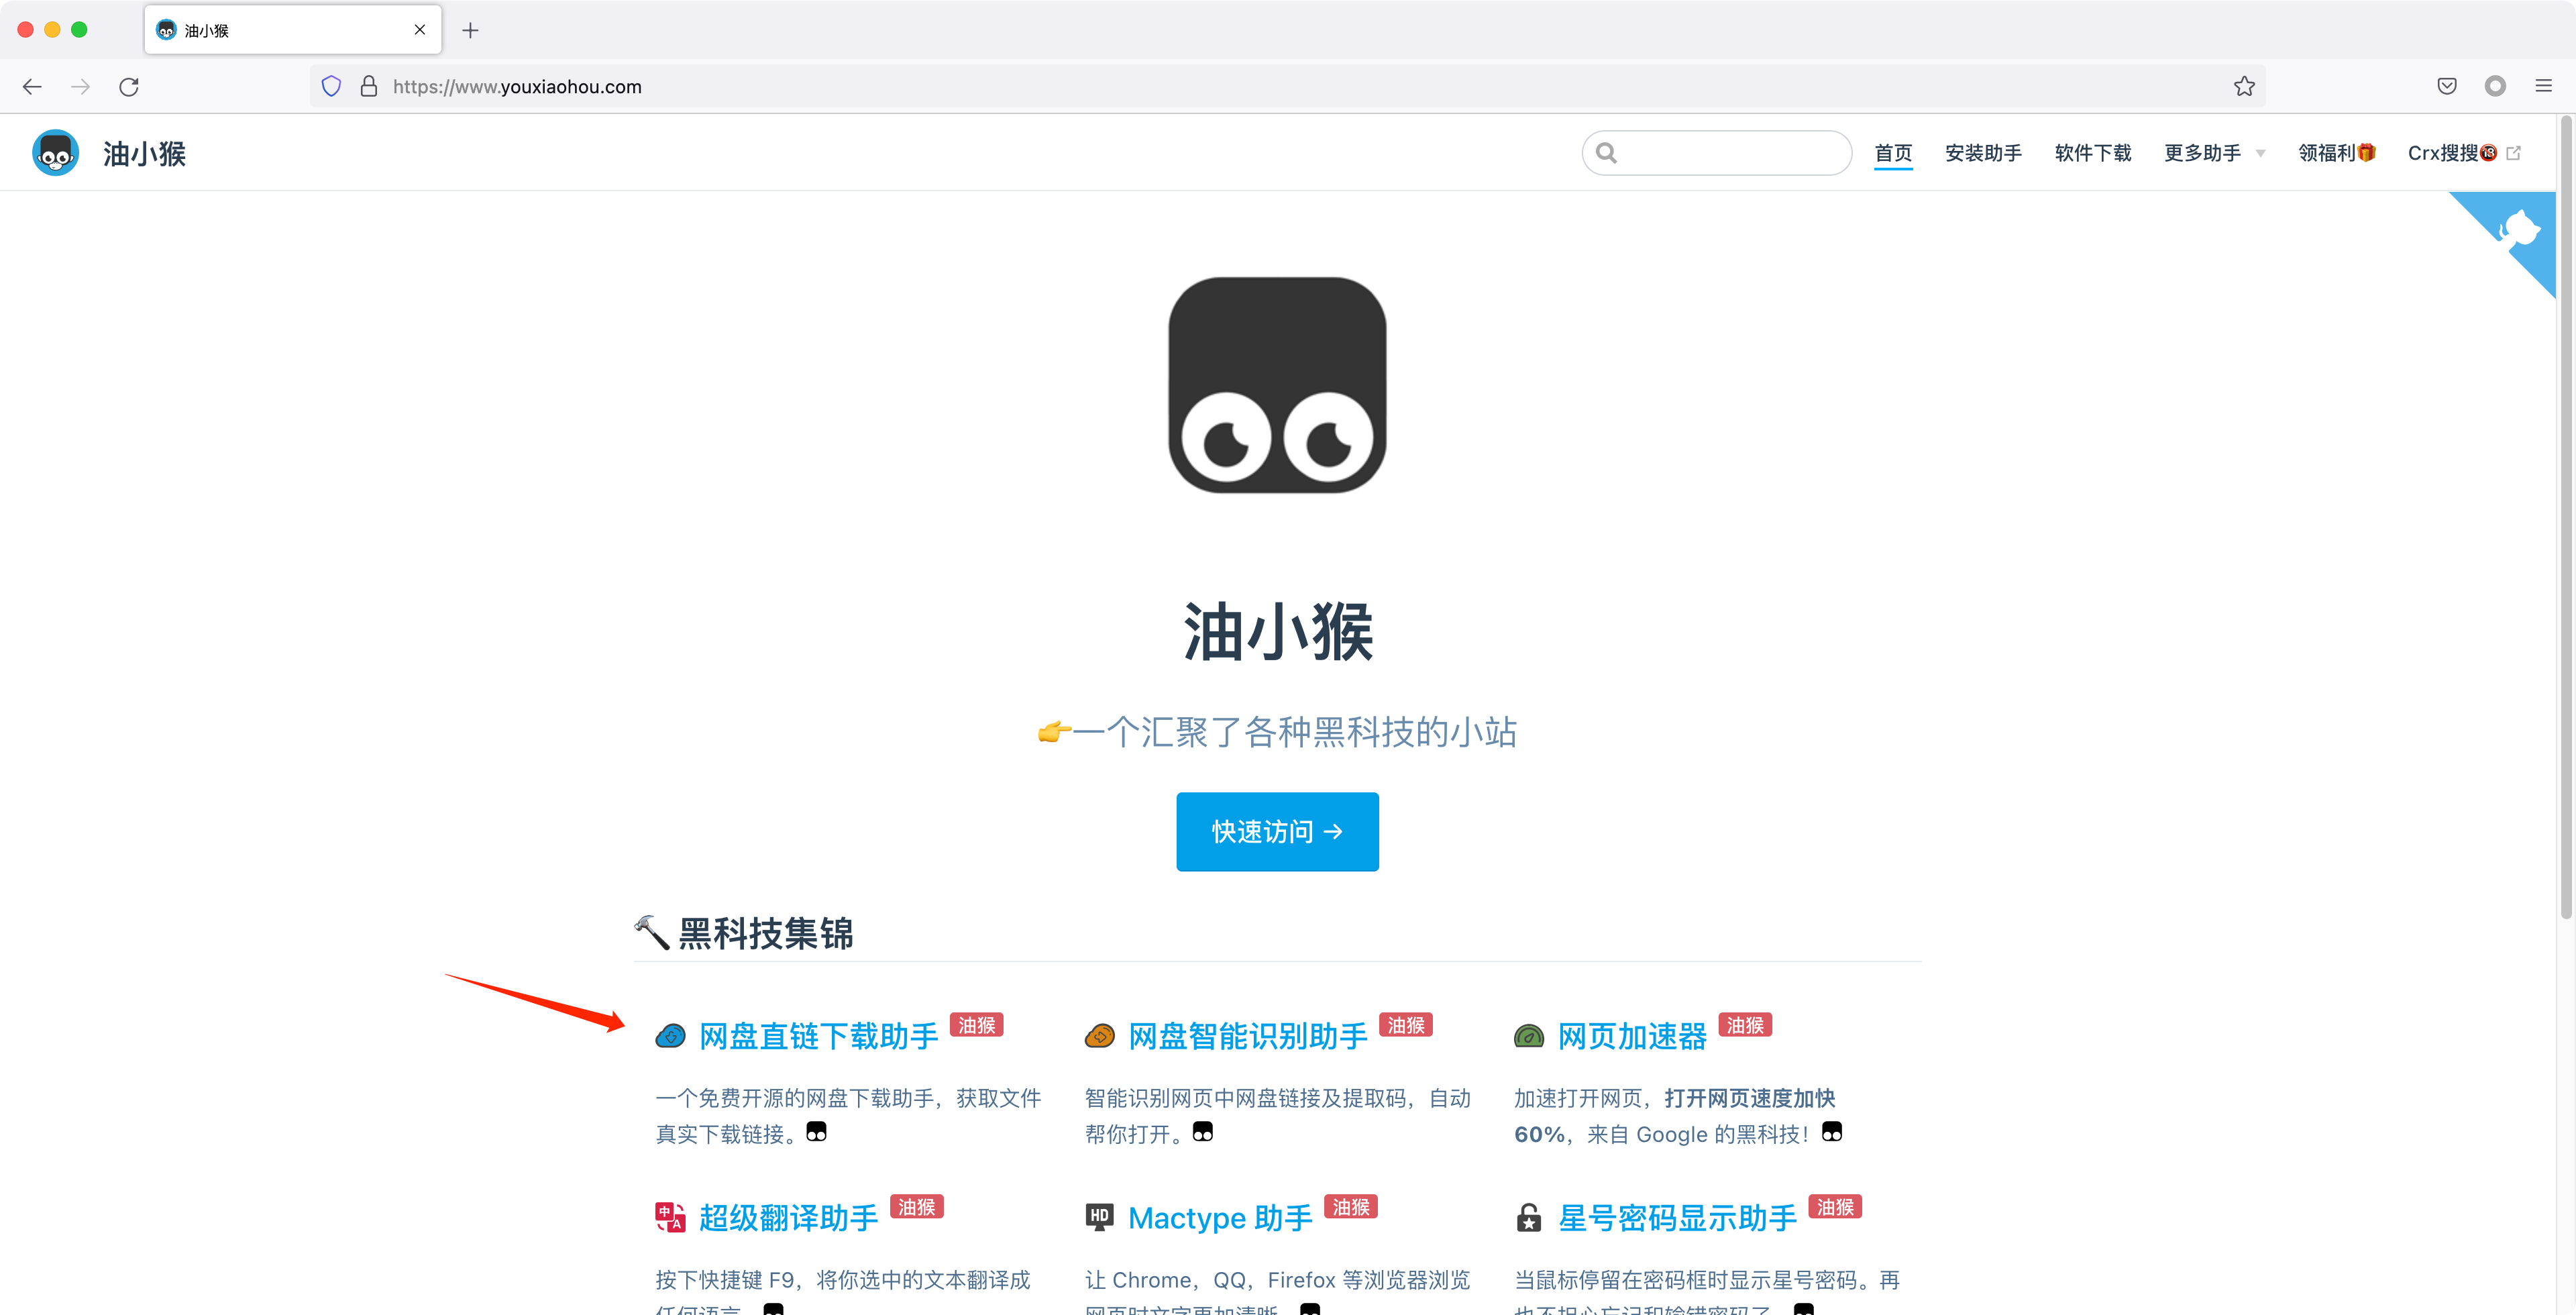Click the 黑科技集锦 section heading
This screenshot has height=1315, width=2576.
tap(766, 933)
